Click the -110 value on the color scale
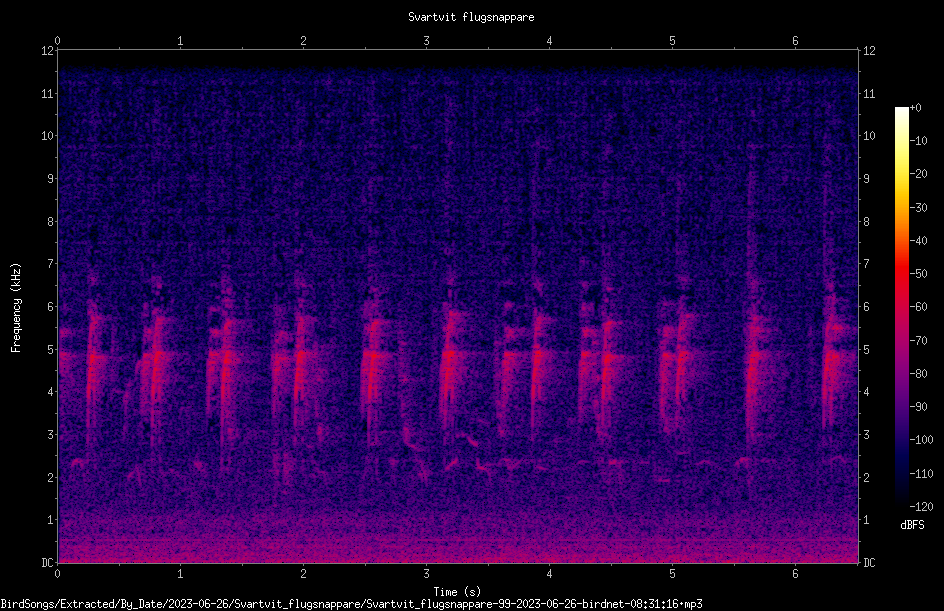 [x=922, y=474]
